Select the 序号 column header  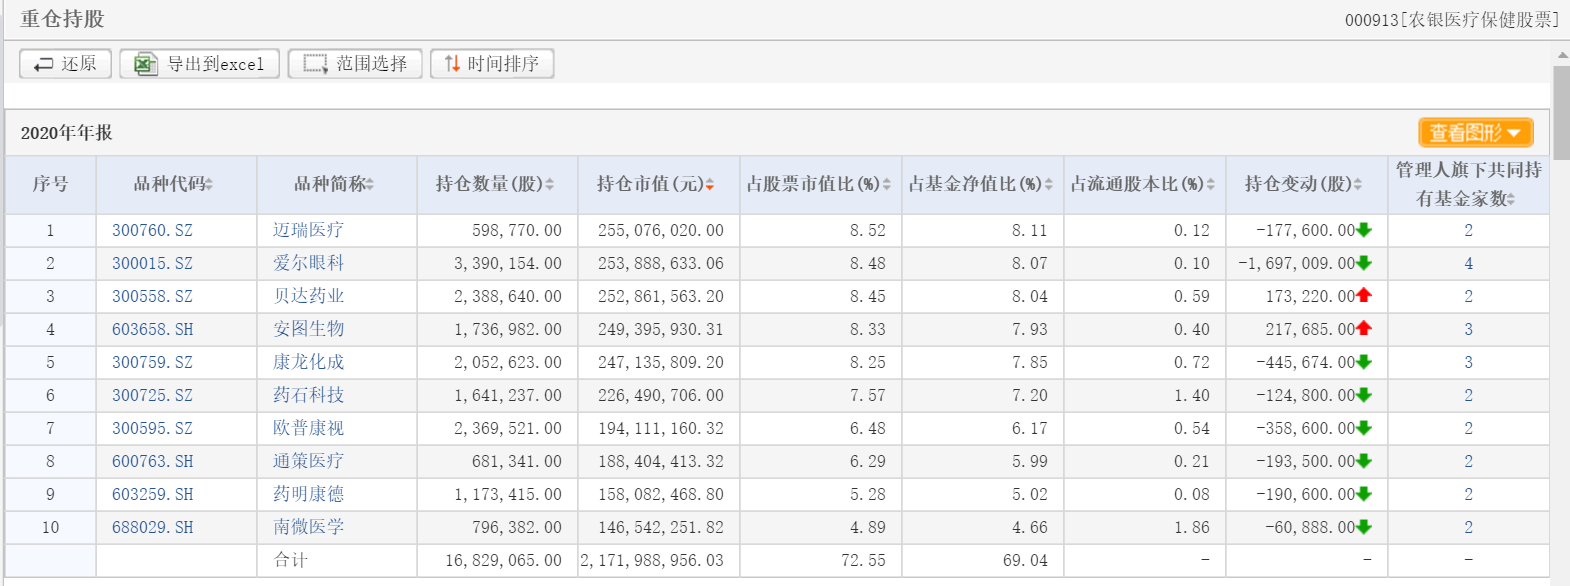tap(50, 185)
